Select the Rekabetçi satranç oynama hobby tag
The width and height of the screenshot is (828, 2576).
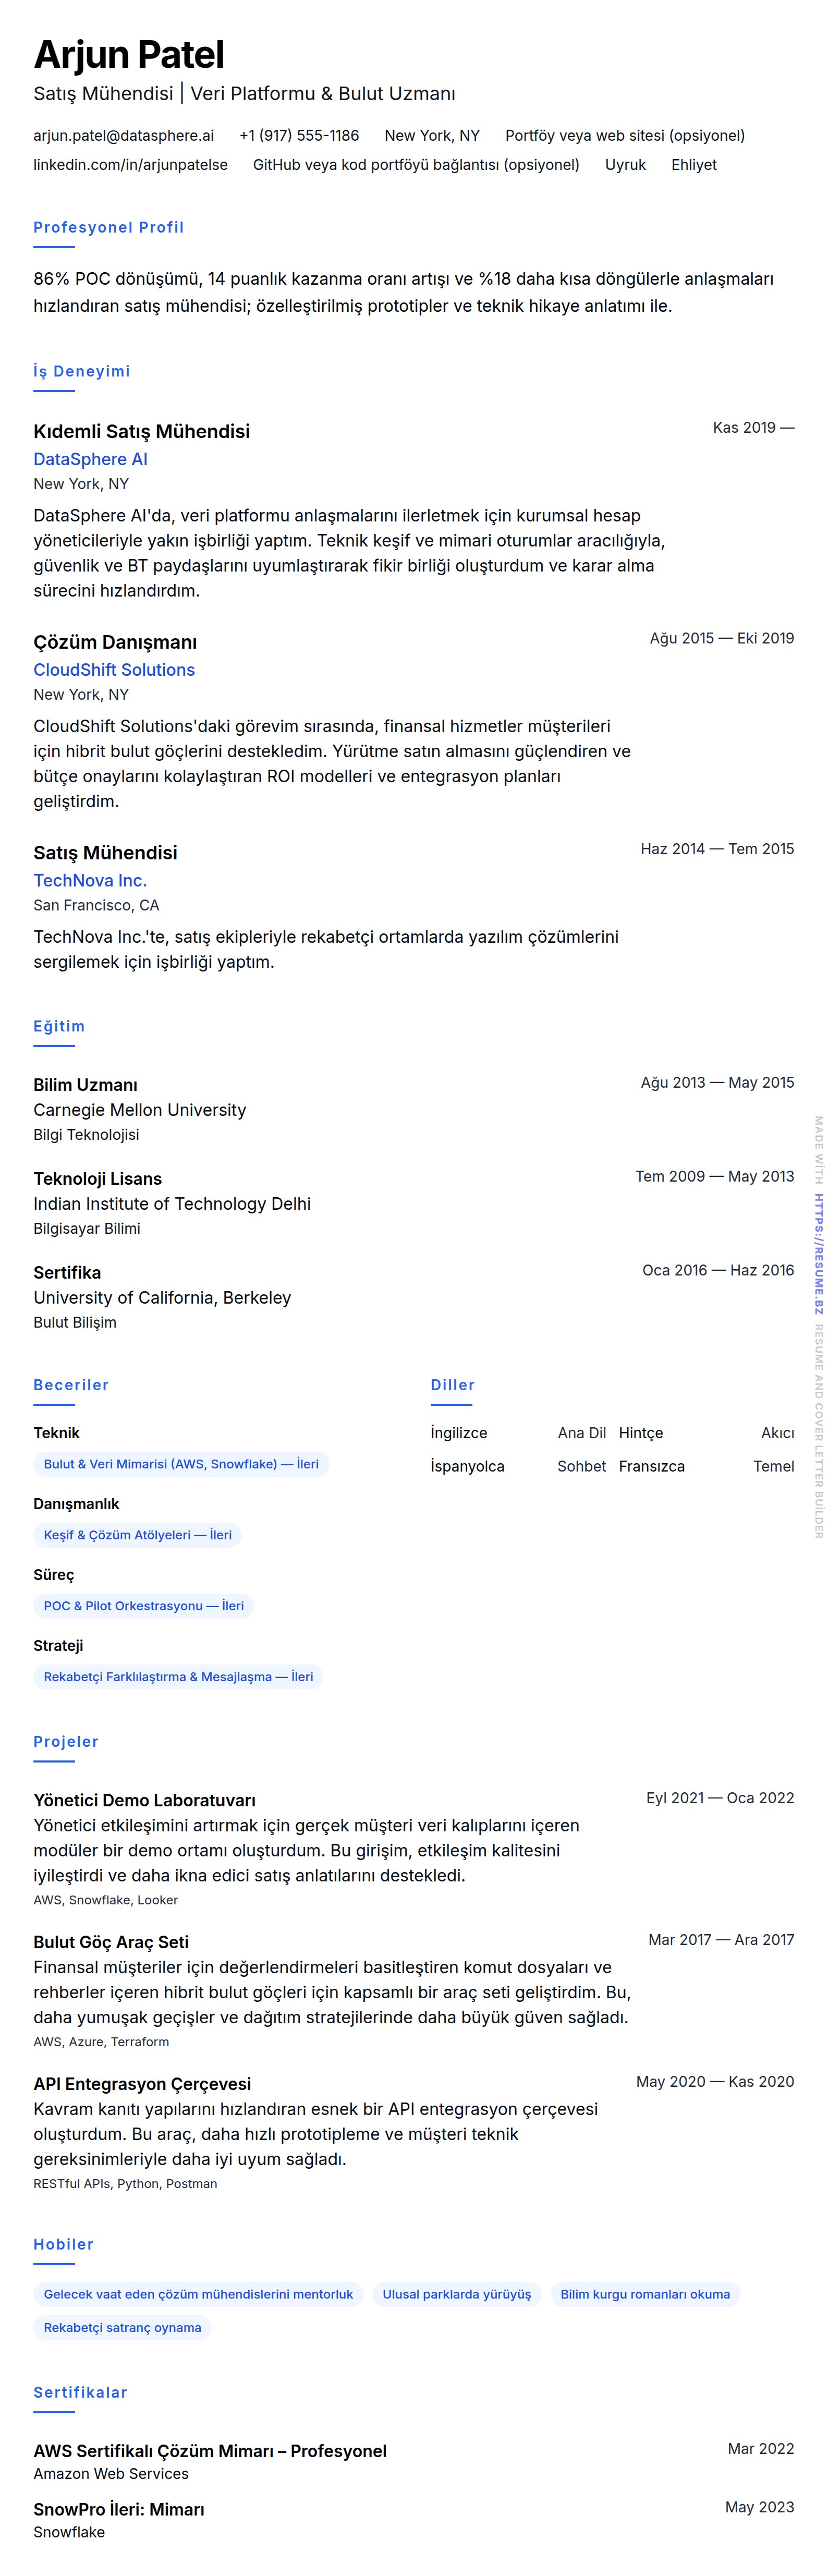[x=122, y=2327]
